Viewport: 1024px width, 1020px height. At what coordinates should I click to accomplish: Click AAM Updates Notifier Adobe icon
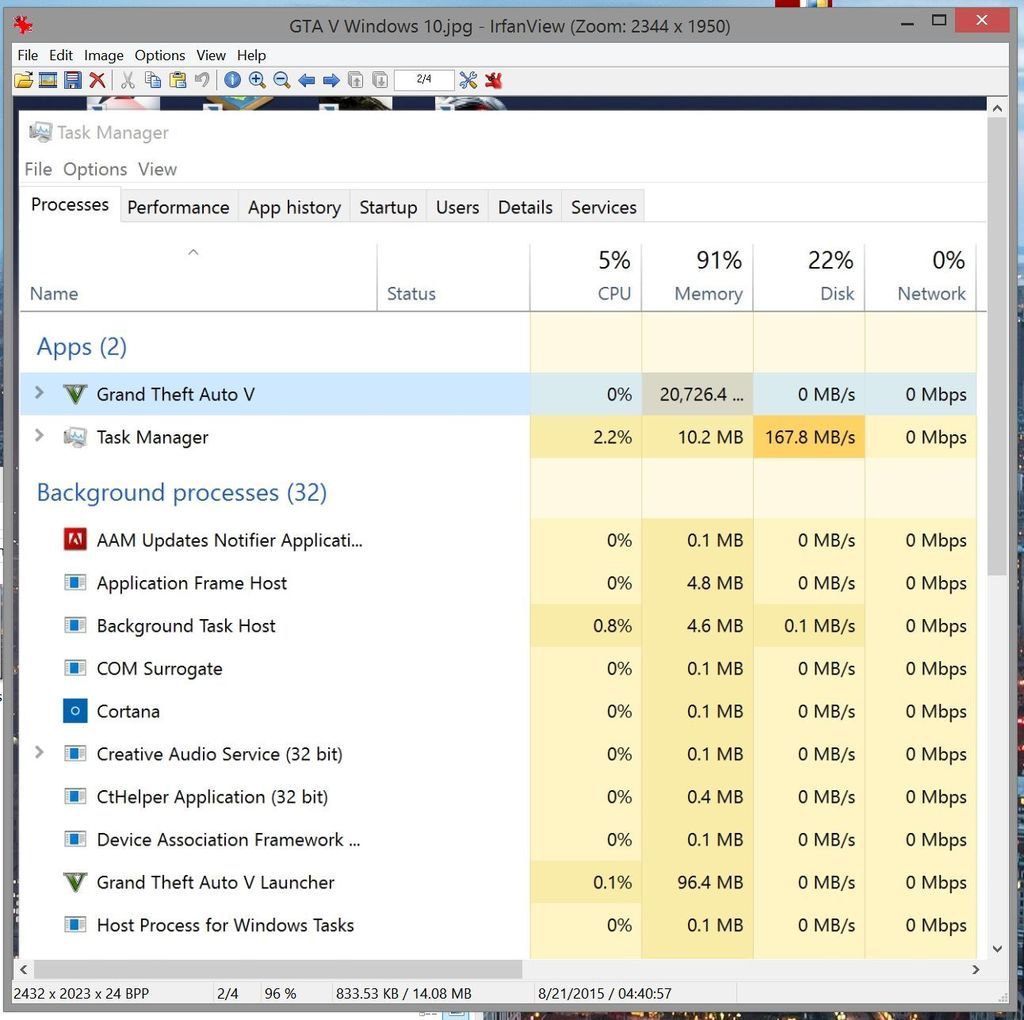tap(75, 539)
